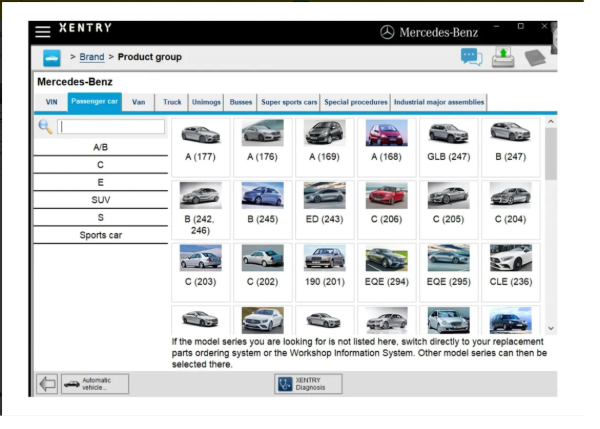Choose the Sports car category
The width and height of the screenshot is (600, 429).
(100, 235)
